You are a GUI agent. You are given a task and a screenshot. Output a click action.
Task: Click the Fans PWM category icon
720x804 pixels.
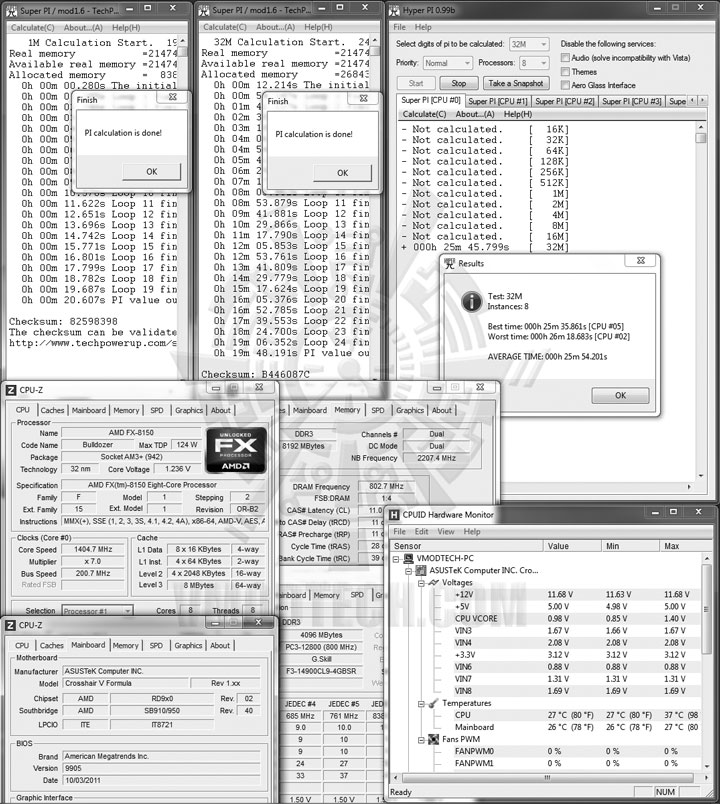[434, 739]
